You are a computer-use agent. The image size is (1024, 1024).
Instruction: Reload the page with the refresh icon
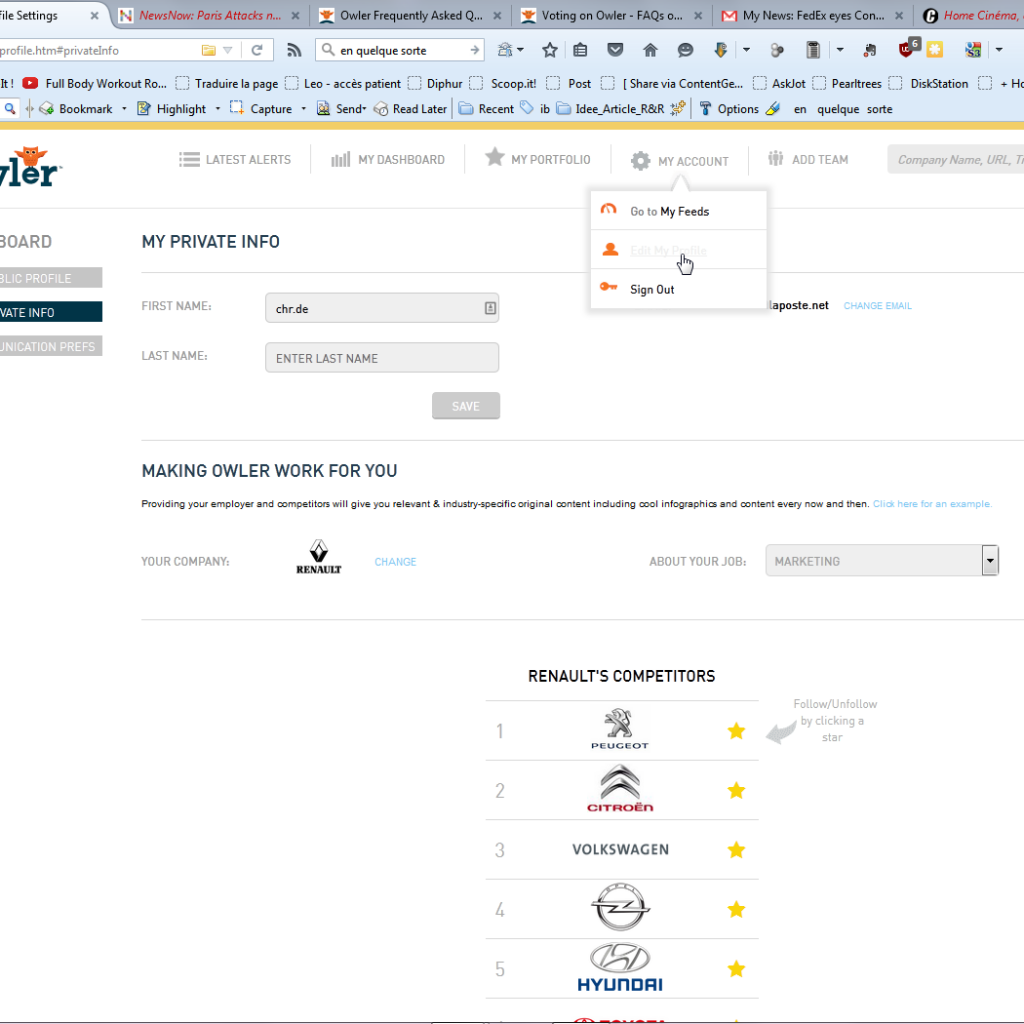click(257, 50)
